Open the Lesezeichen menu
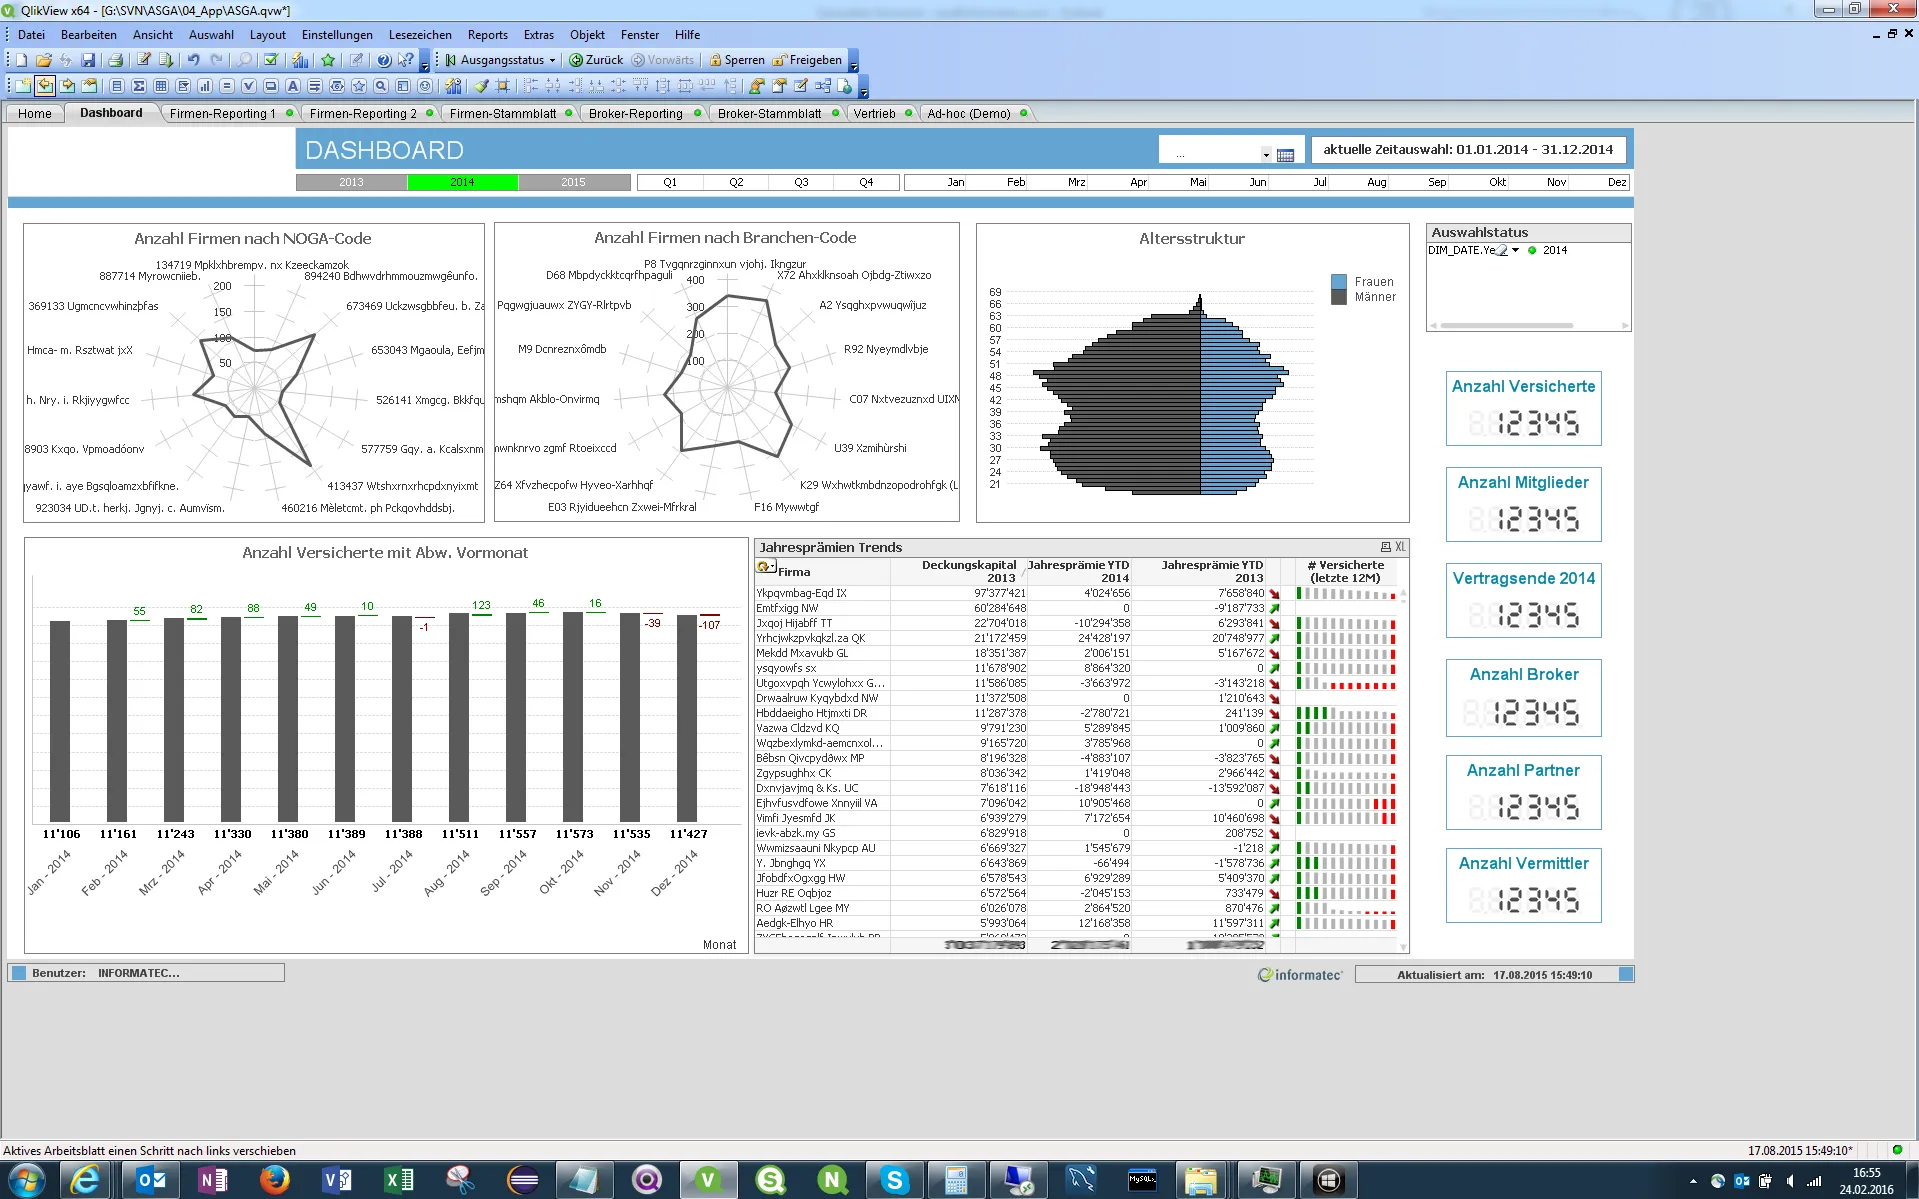Screen dimensions: 1919x1199 [x=420, y=34]
